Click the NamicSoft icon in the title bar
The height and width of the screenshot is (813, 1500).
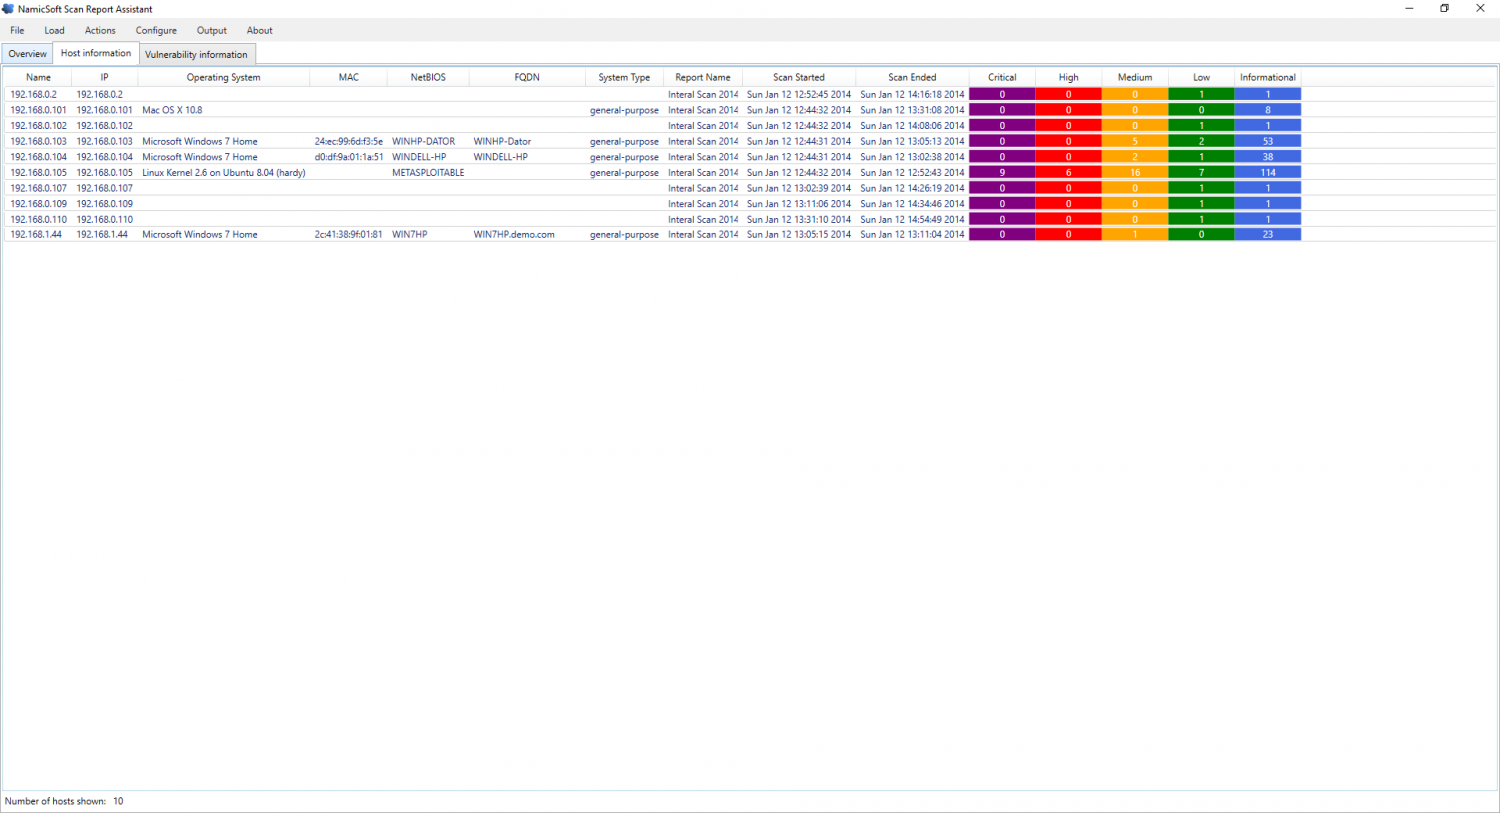(10, 9)
